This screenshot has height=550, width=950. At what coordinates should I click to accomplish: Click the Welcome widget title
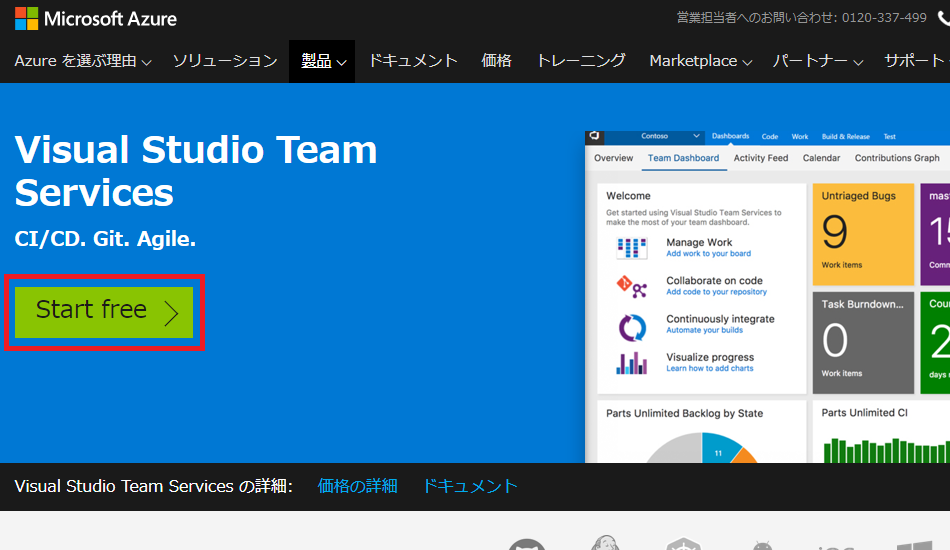point(628,196)
